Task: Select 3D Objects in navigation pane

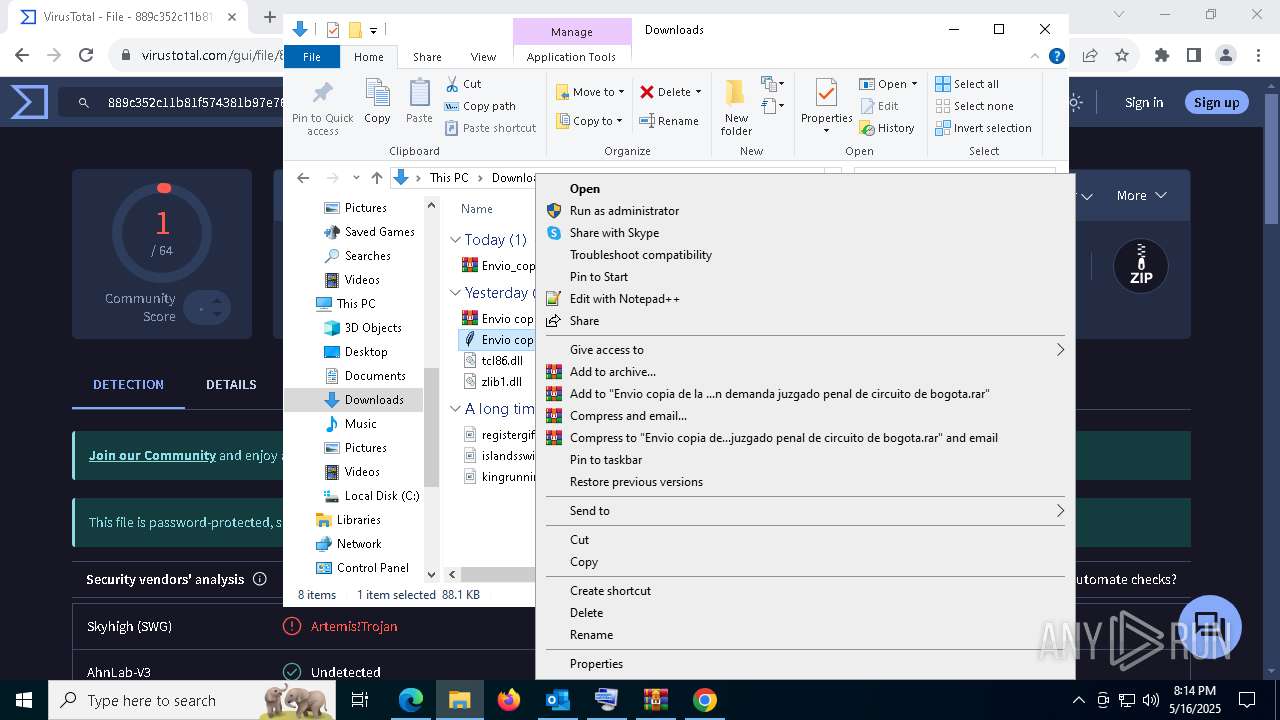Action: tap(363, 328)
